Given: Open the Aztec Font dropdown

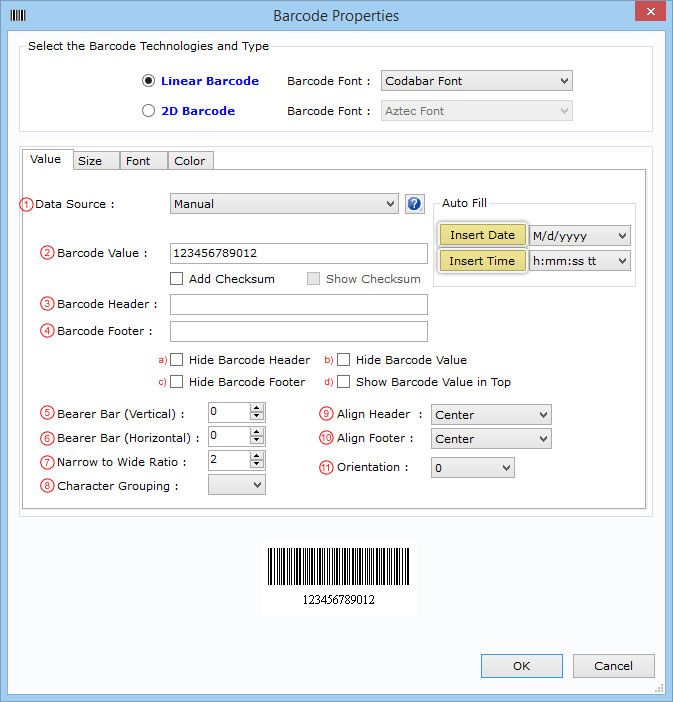Looking at the screenshot, I should click(476, 111).
